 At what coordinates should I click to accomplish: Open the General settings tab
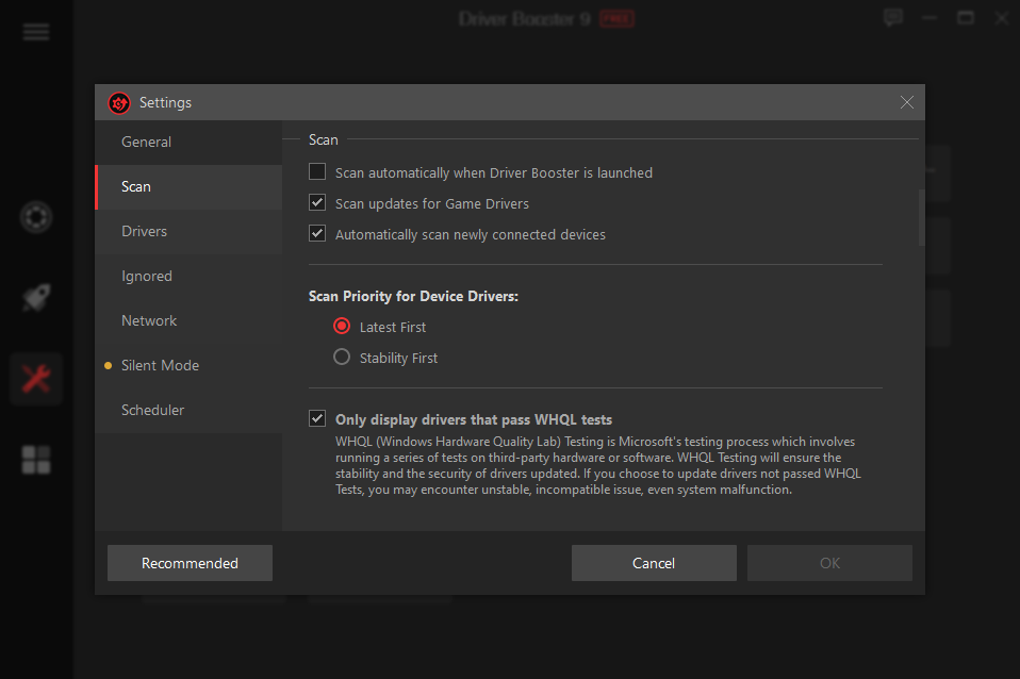[189, 142]
